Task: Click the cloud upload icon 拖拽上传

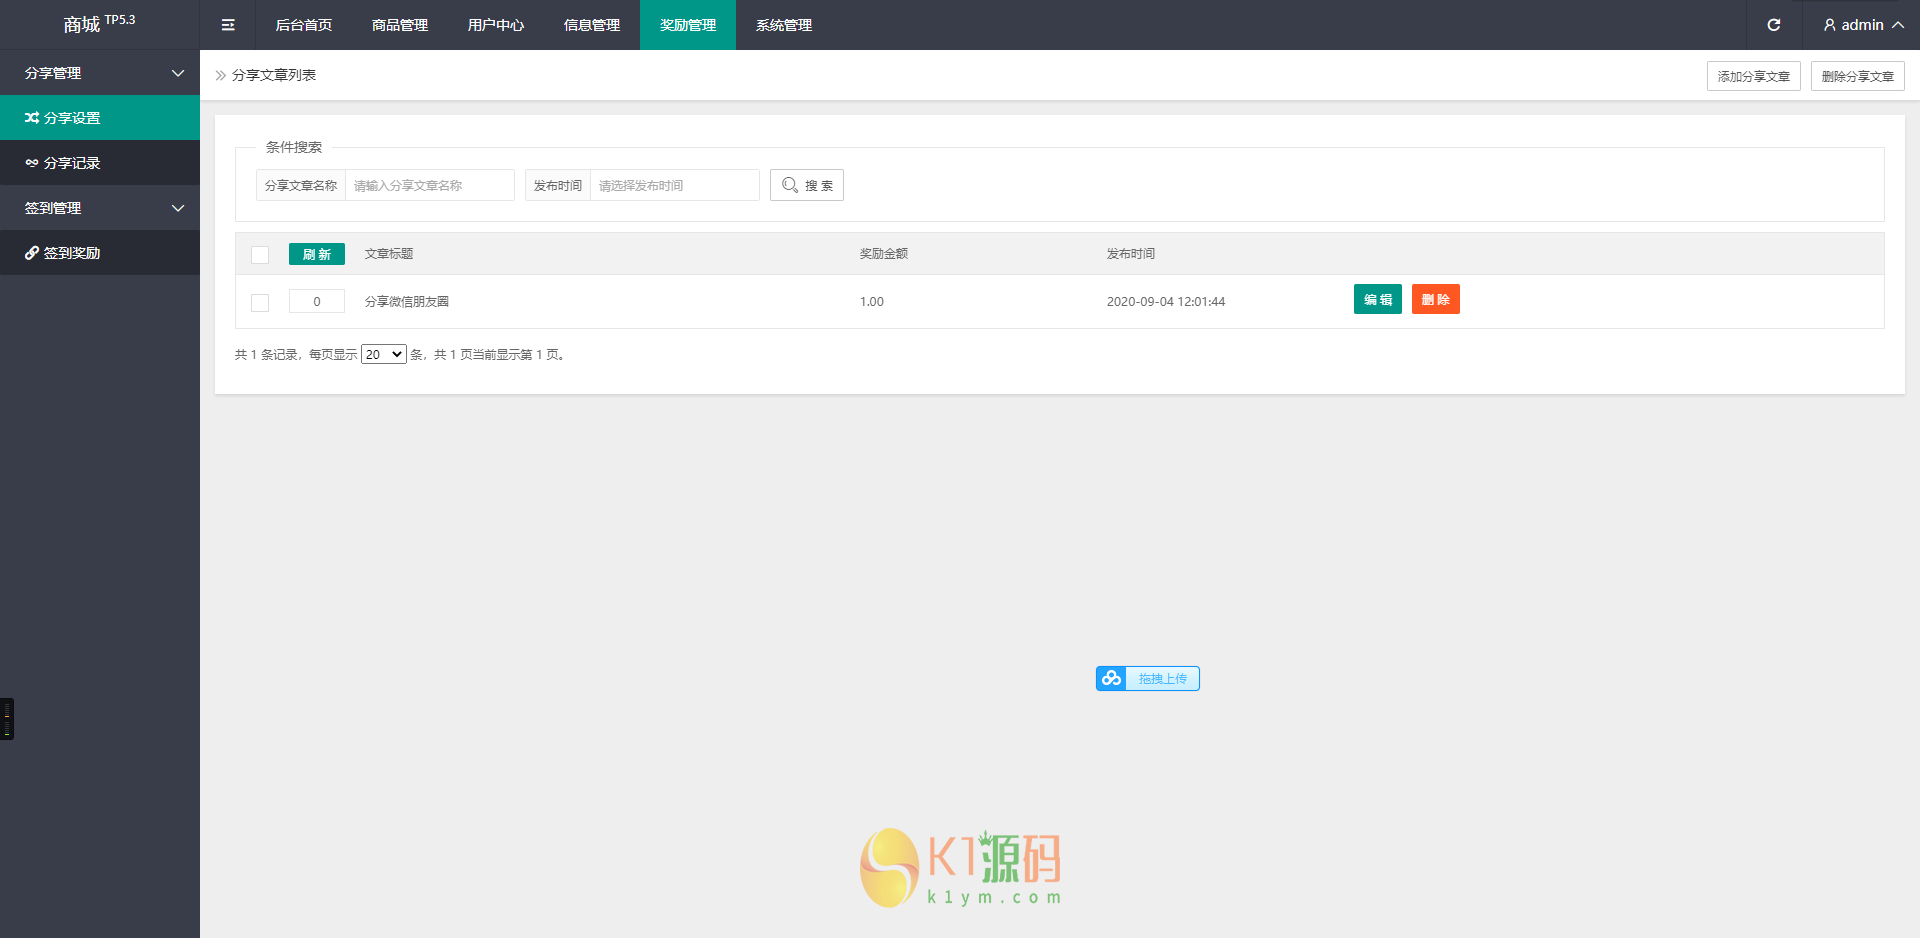Action: coord(1111,679)
